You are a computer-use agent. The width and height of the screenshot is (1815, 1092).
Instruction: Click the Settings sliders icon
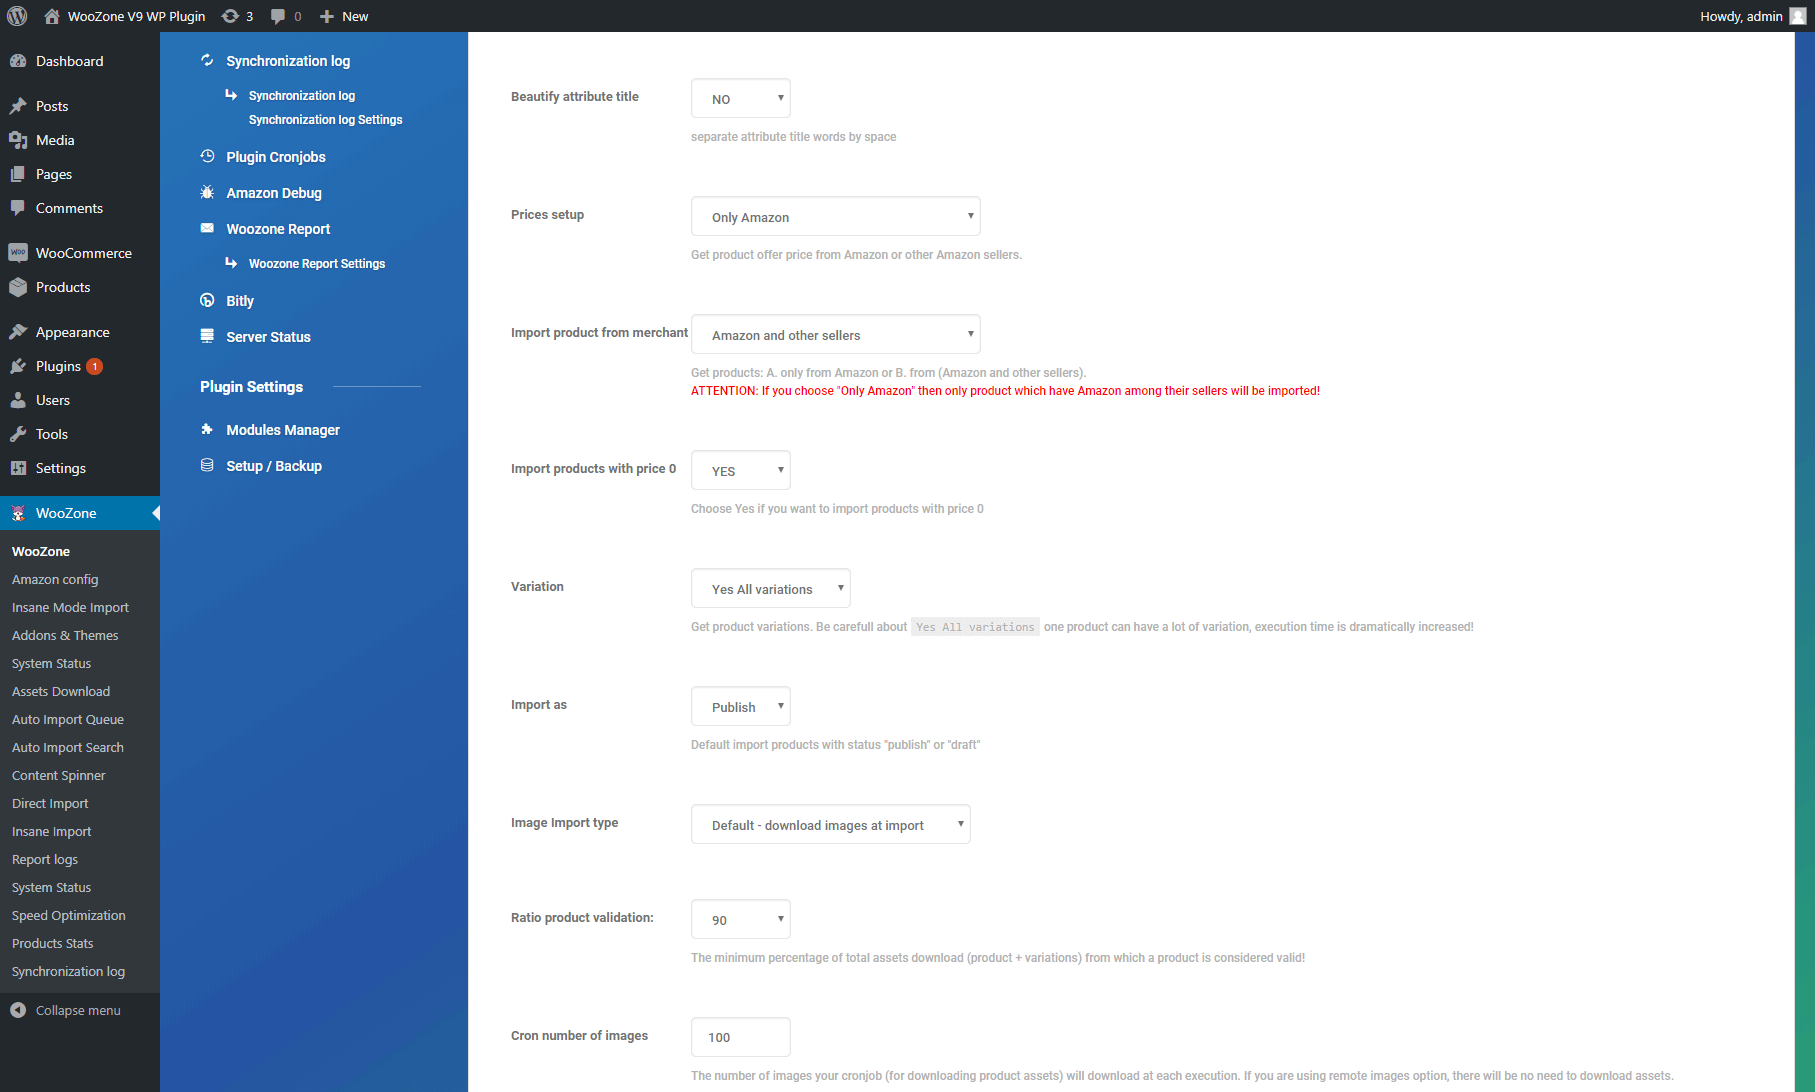click(18, 468)
